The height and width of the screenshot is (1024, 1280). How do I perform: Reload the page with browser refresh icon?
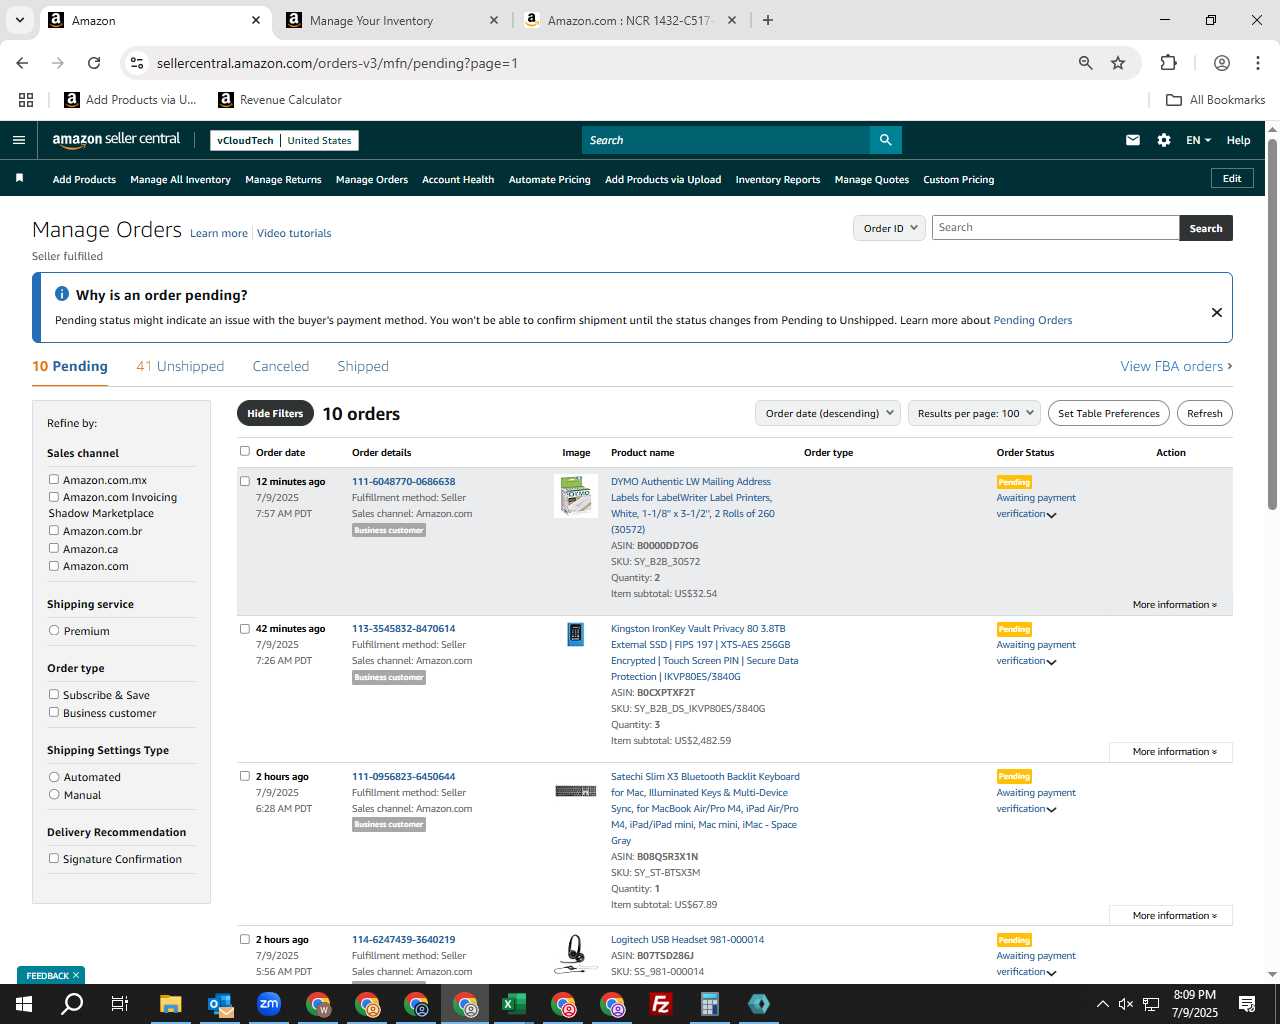click(x=94, y=63)
